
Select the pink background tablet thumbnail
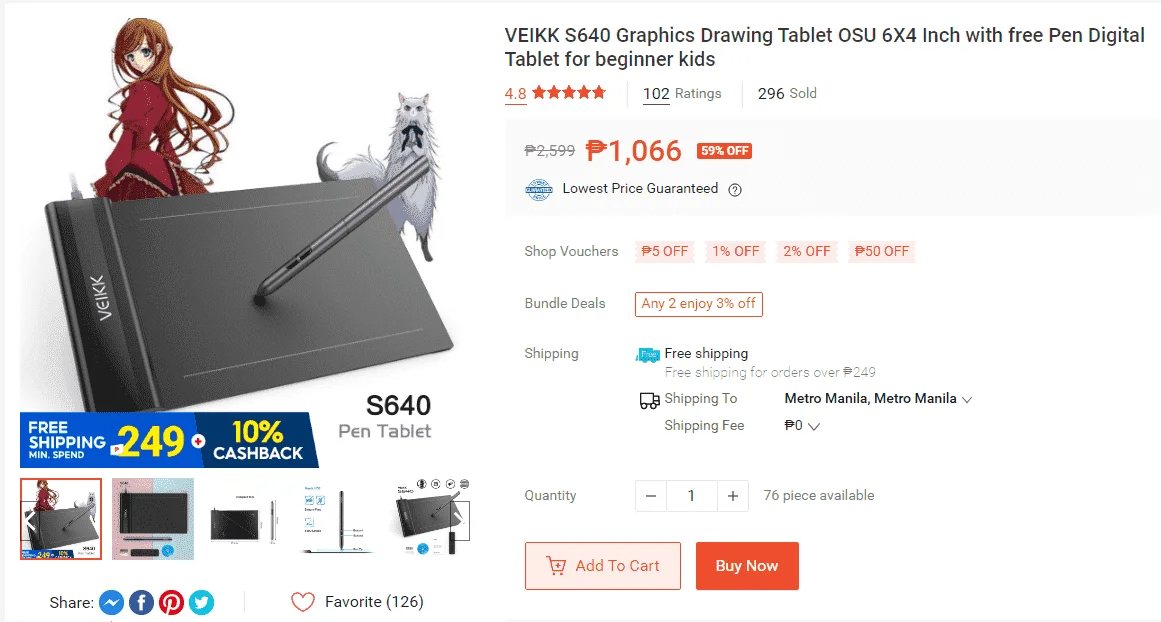pos(153,518)
